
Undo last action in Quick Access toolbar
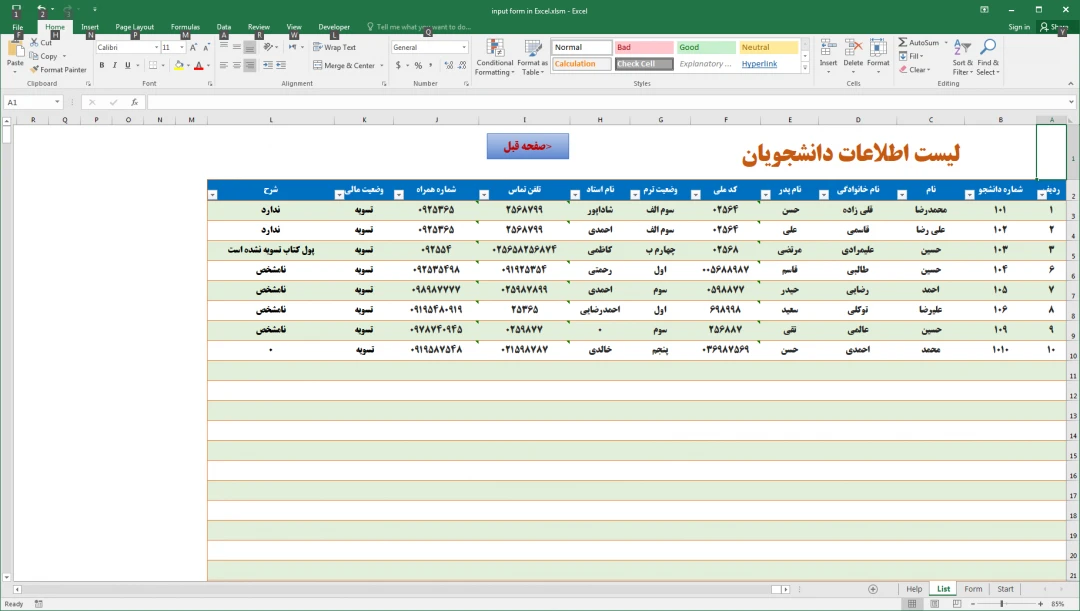coord(41,10)
